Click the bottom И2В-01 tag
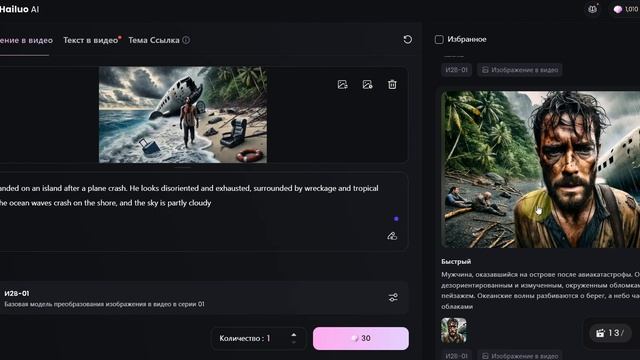Screen dimensions: 640x360 click(x=456, y=356)
